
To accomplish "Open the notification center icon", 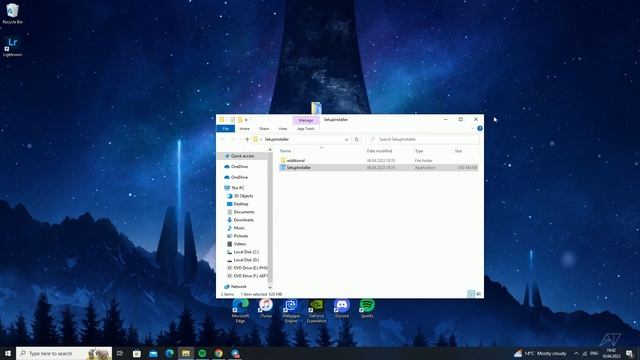I will point(629,353).
